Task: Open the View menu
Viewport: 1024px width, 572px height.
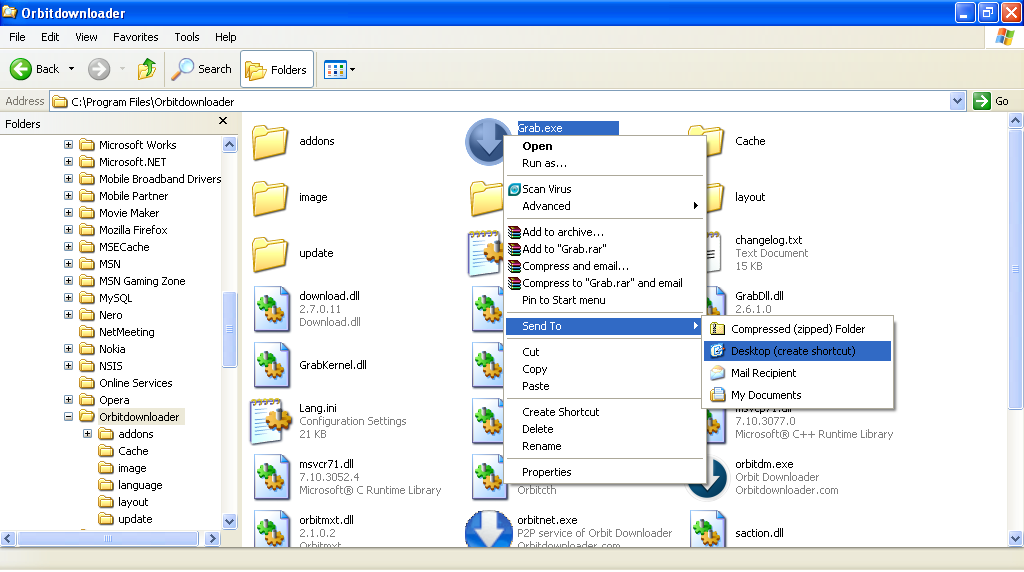Action: [x=86, y=37]
